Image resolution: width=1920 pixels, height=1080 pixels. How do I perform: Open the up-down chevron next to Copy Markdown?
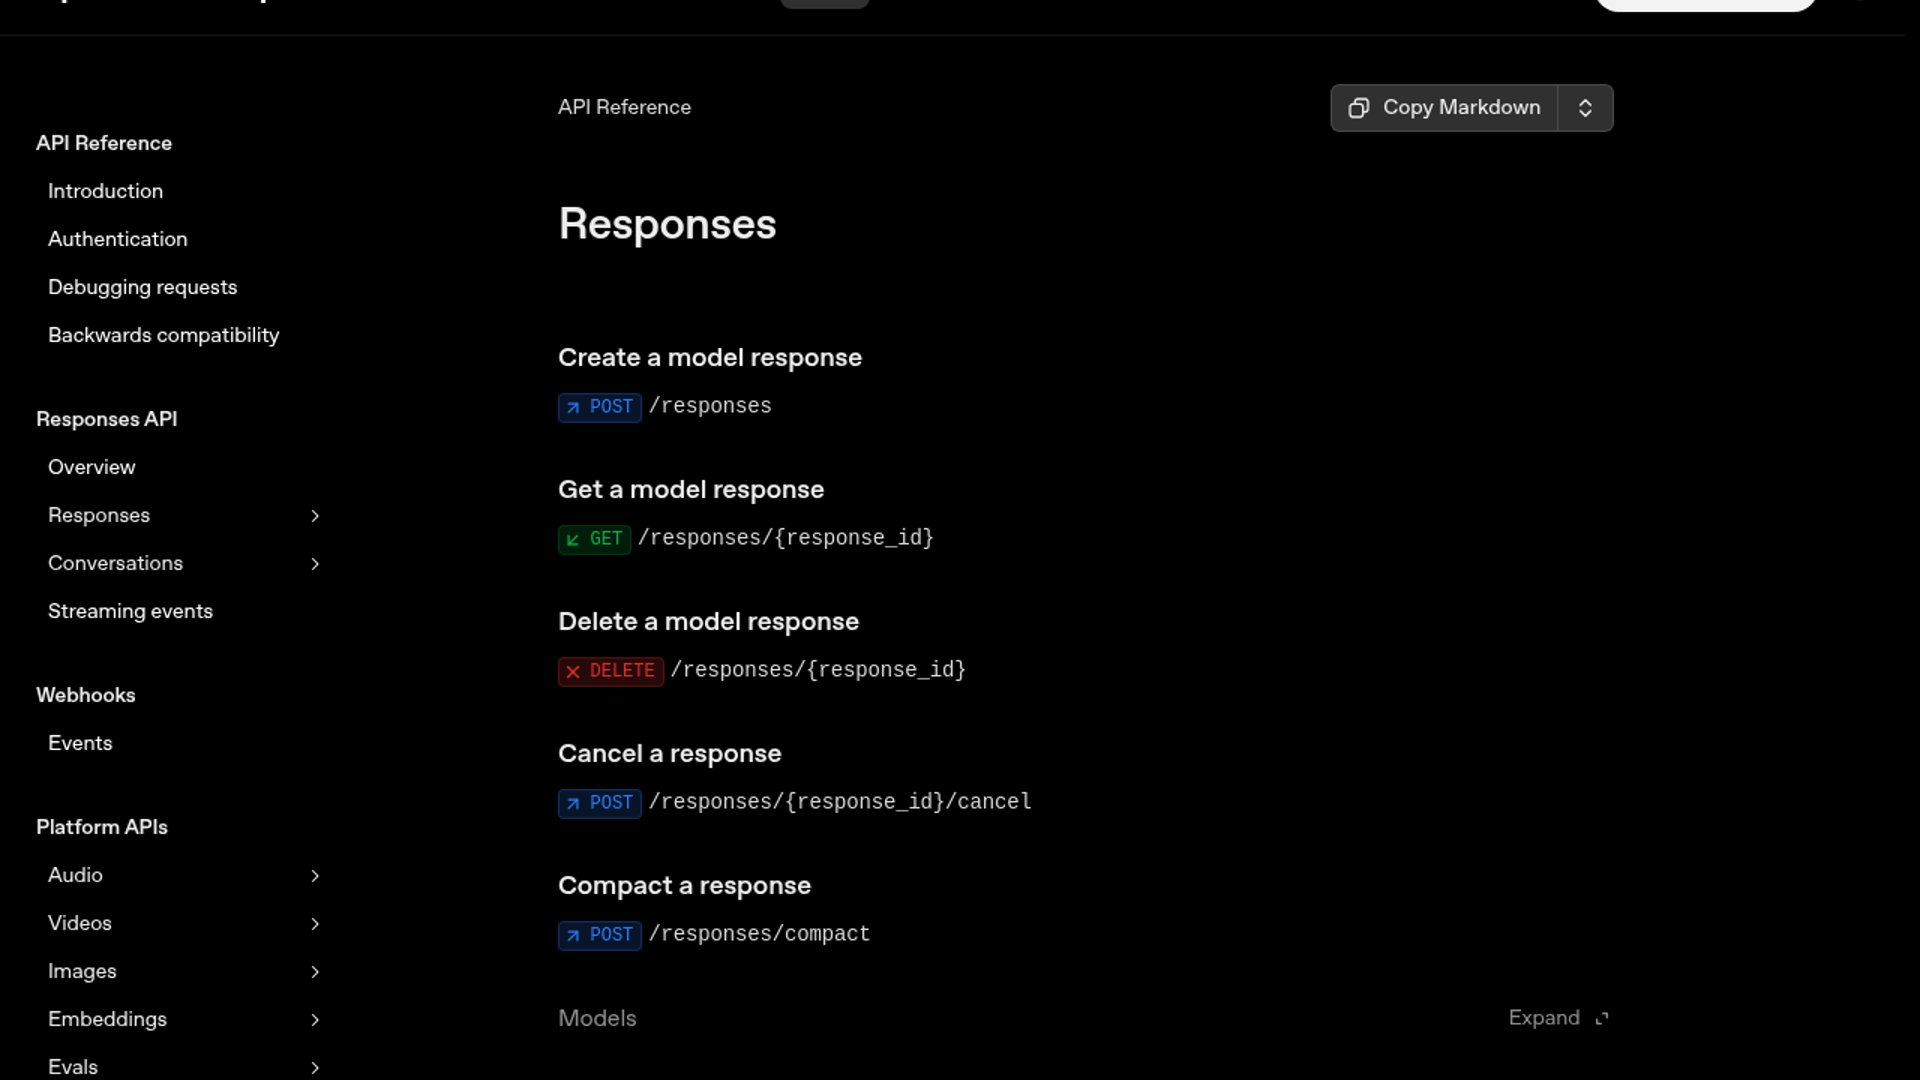[1585, 108]
